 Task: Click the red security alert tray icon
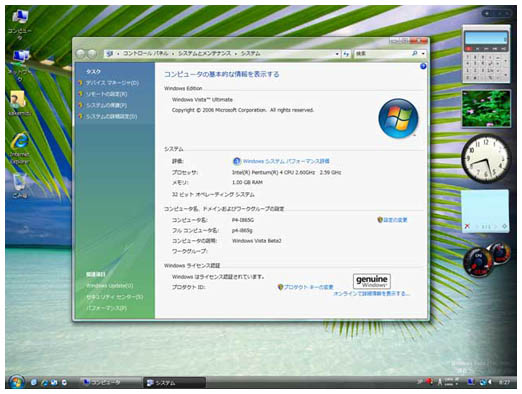(429, 381)
